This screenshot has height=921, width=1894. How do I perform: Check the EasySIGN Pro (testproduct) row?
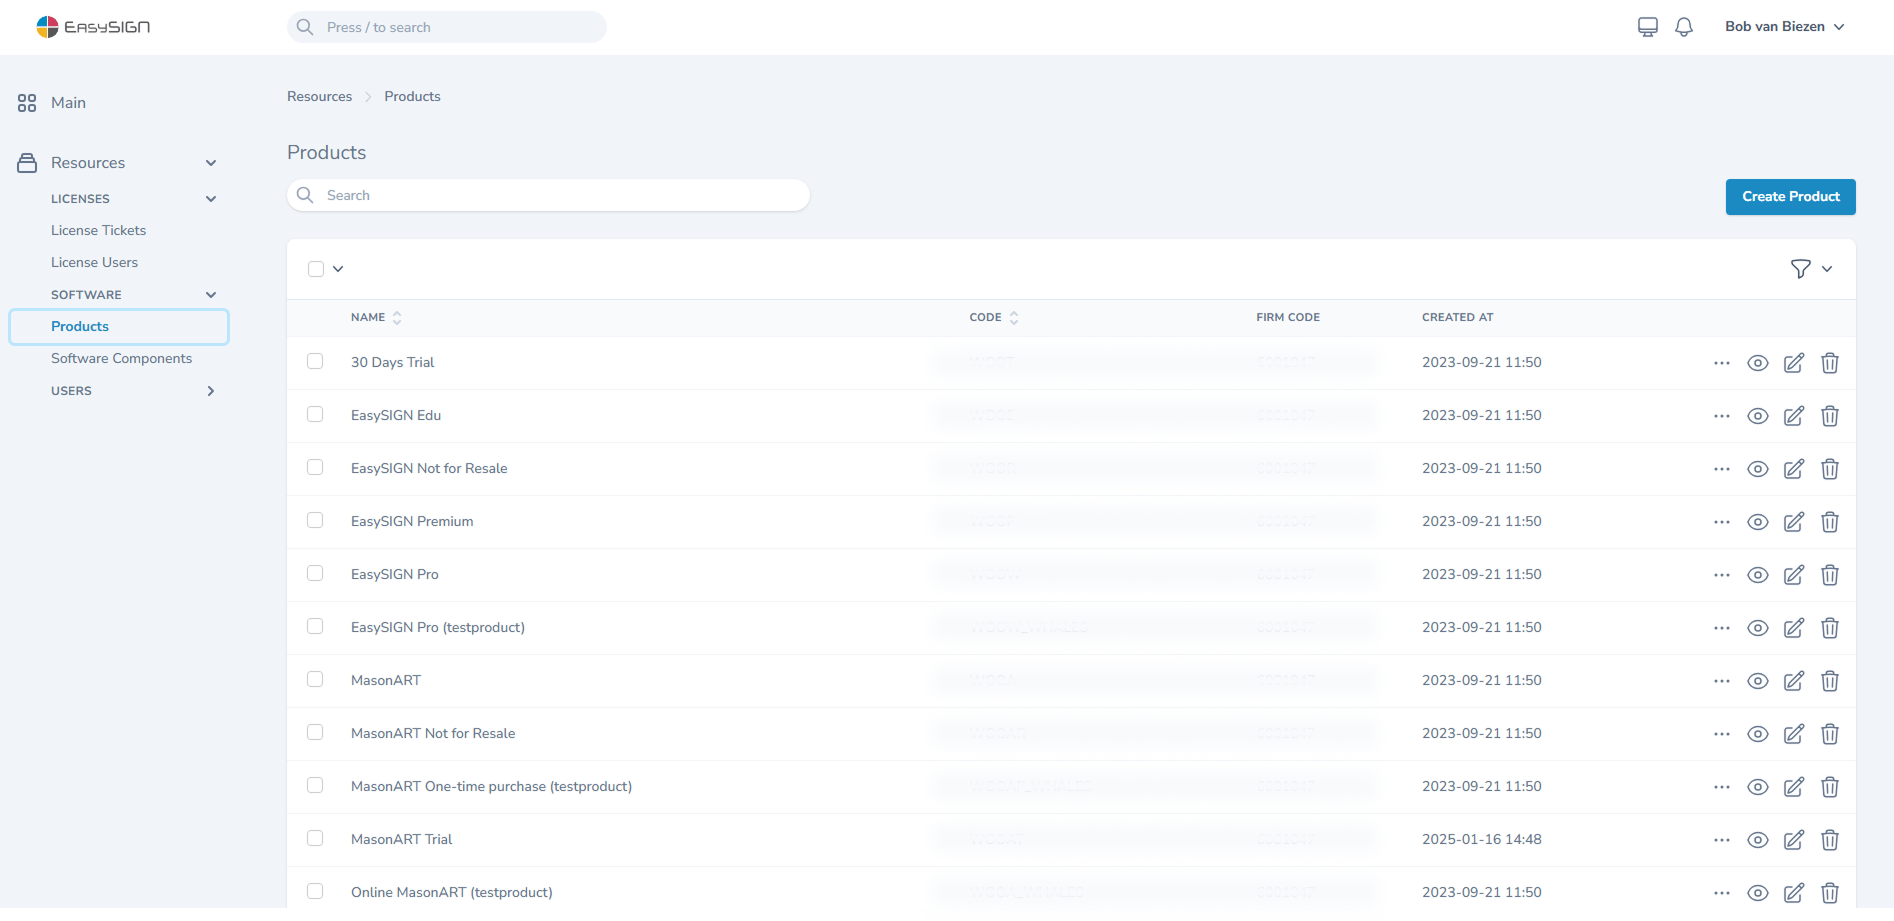coord(315,626)
